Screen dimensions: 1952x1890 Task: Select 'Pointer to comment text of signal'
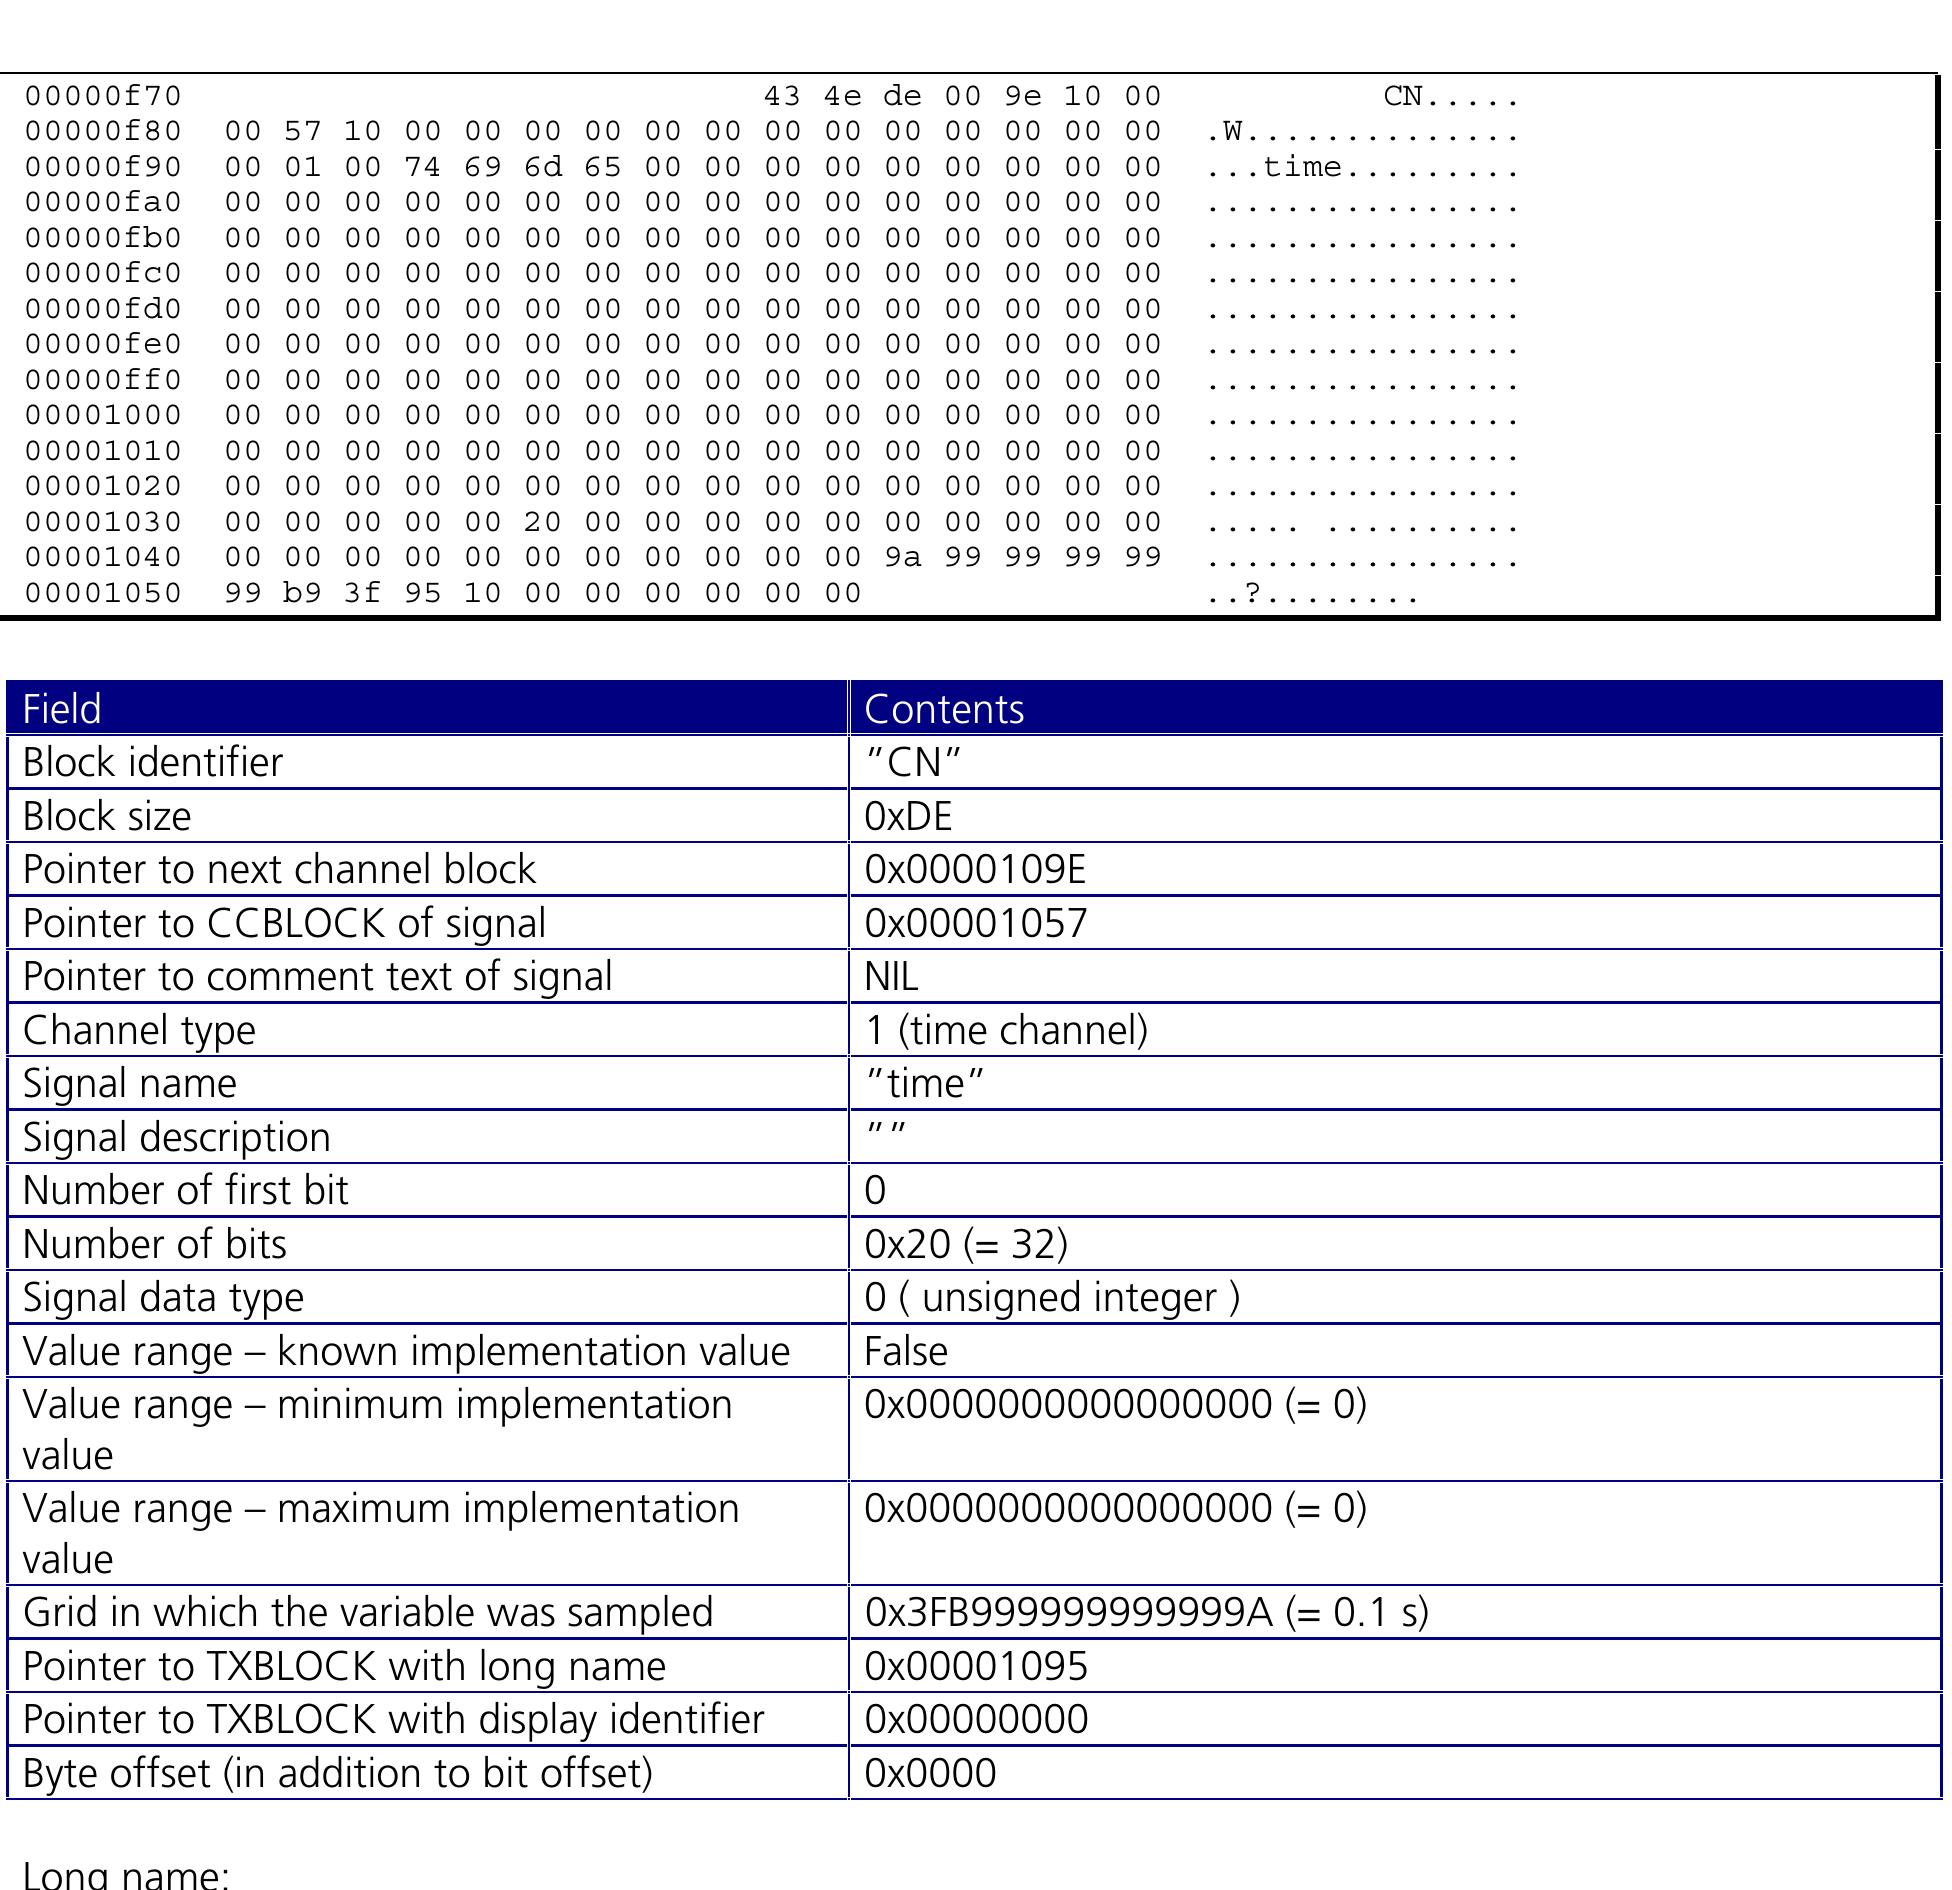[427, 976]
